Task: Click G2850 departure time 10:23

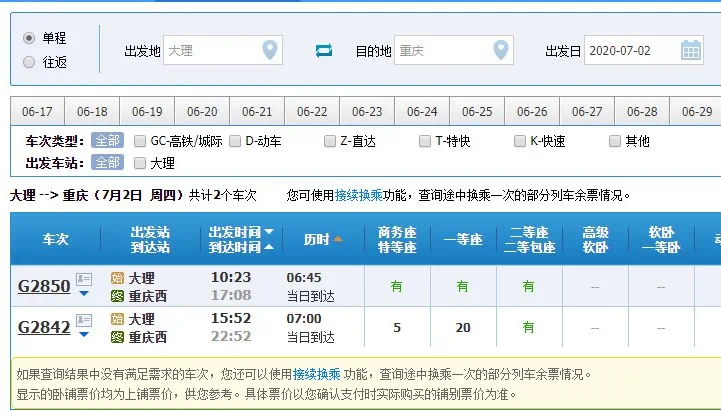Action: click(x=231, y=277)
